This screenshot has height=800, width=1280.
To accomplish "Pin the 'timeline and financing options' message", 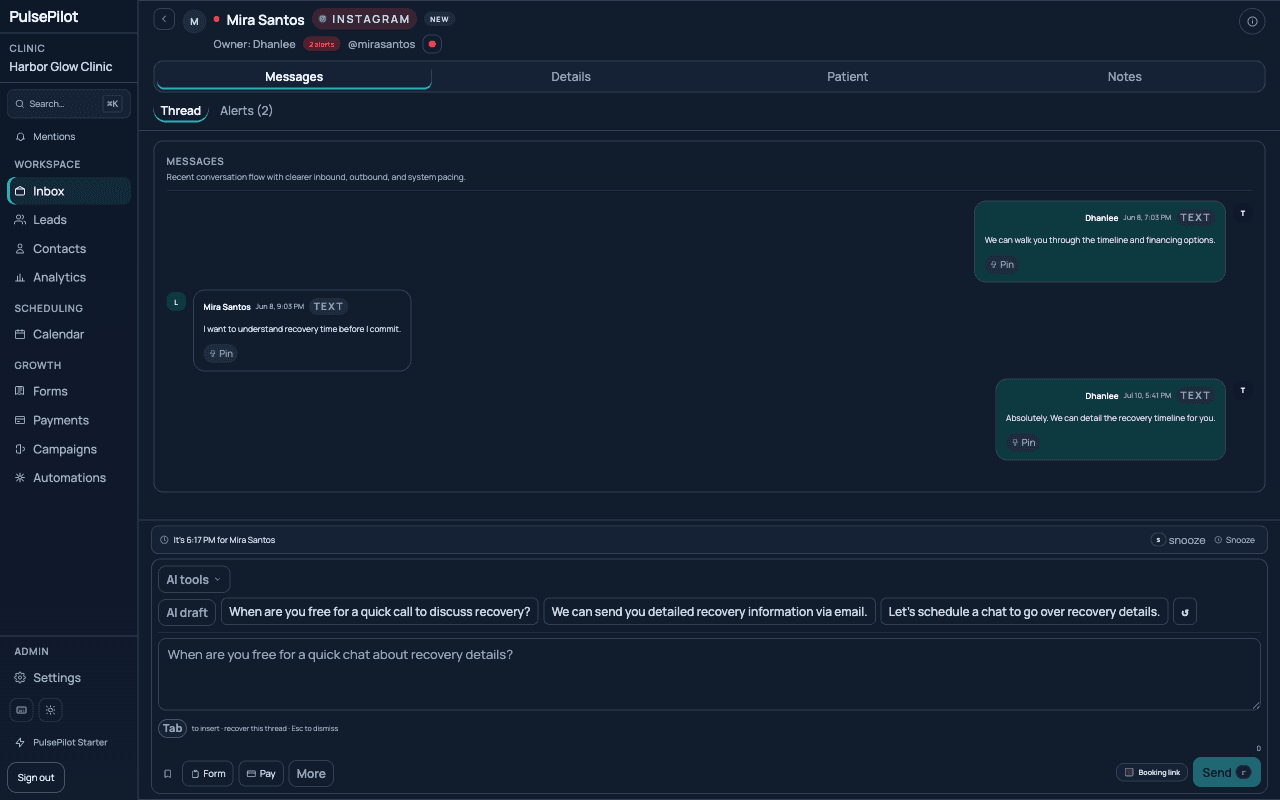I will [1002, 265].
